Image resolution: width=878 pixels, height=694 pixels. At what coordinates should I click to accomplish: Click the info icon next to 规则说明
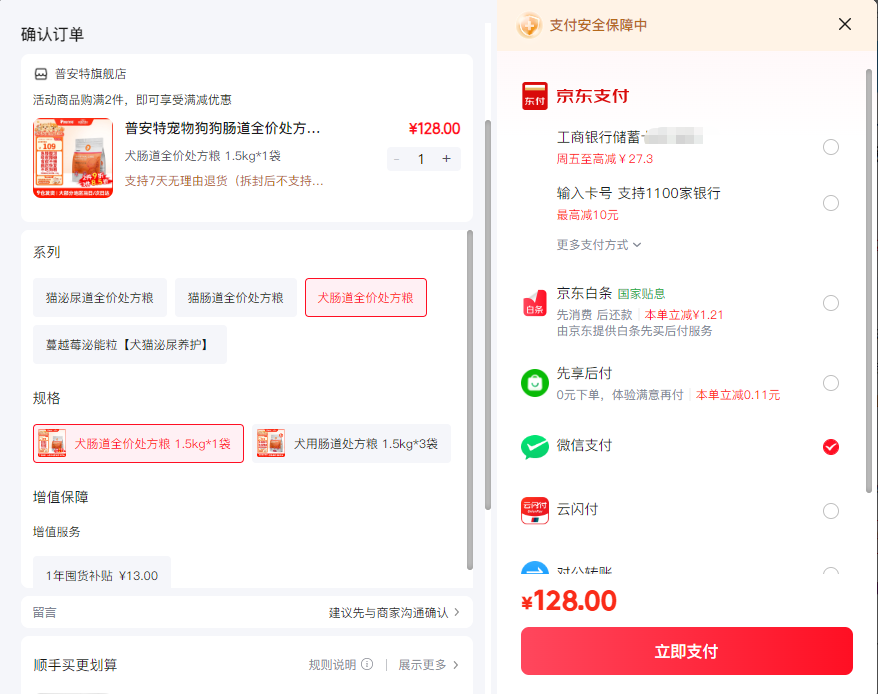tap(367, 664)
